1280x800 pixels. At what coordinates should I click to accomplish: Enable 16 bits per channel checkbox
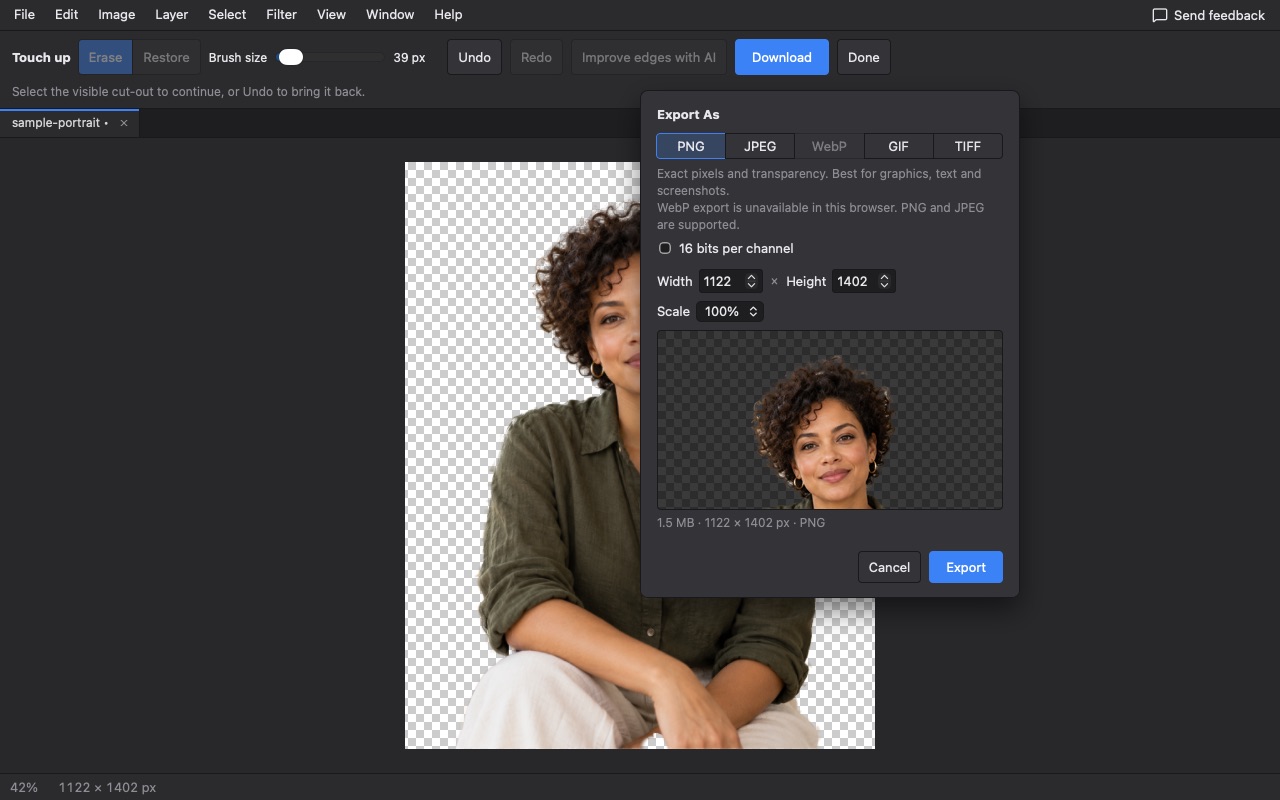click(x=665, y=248)
